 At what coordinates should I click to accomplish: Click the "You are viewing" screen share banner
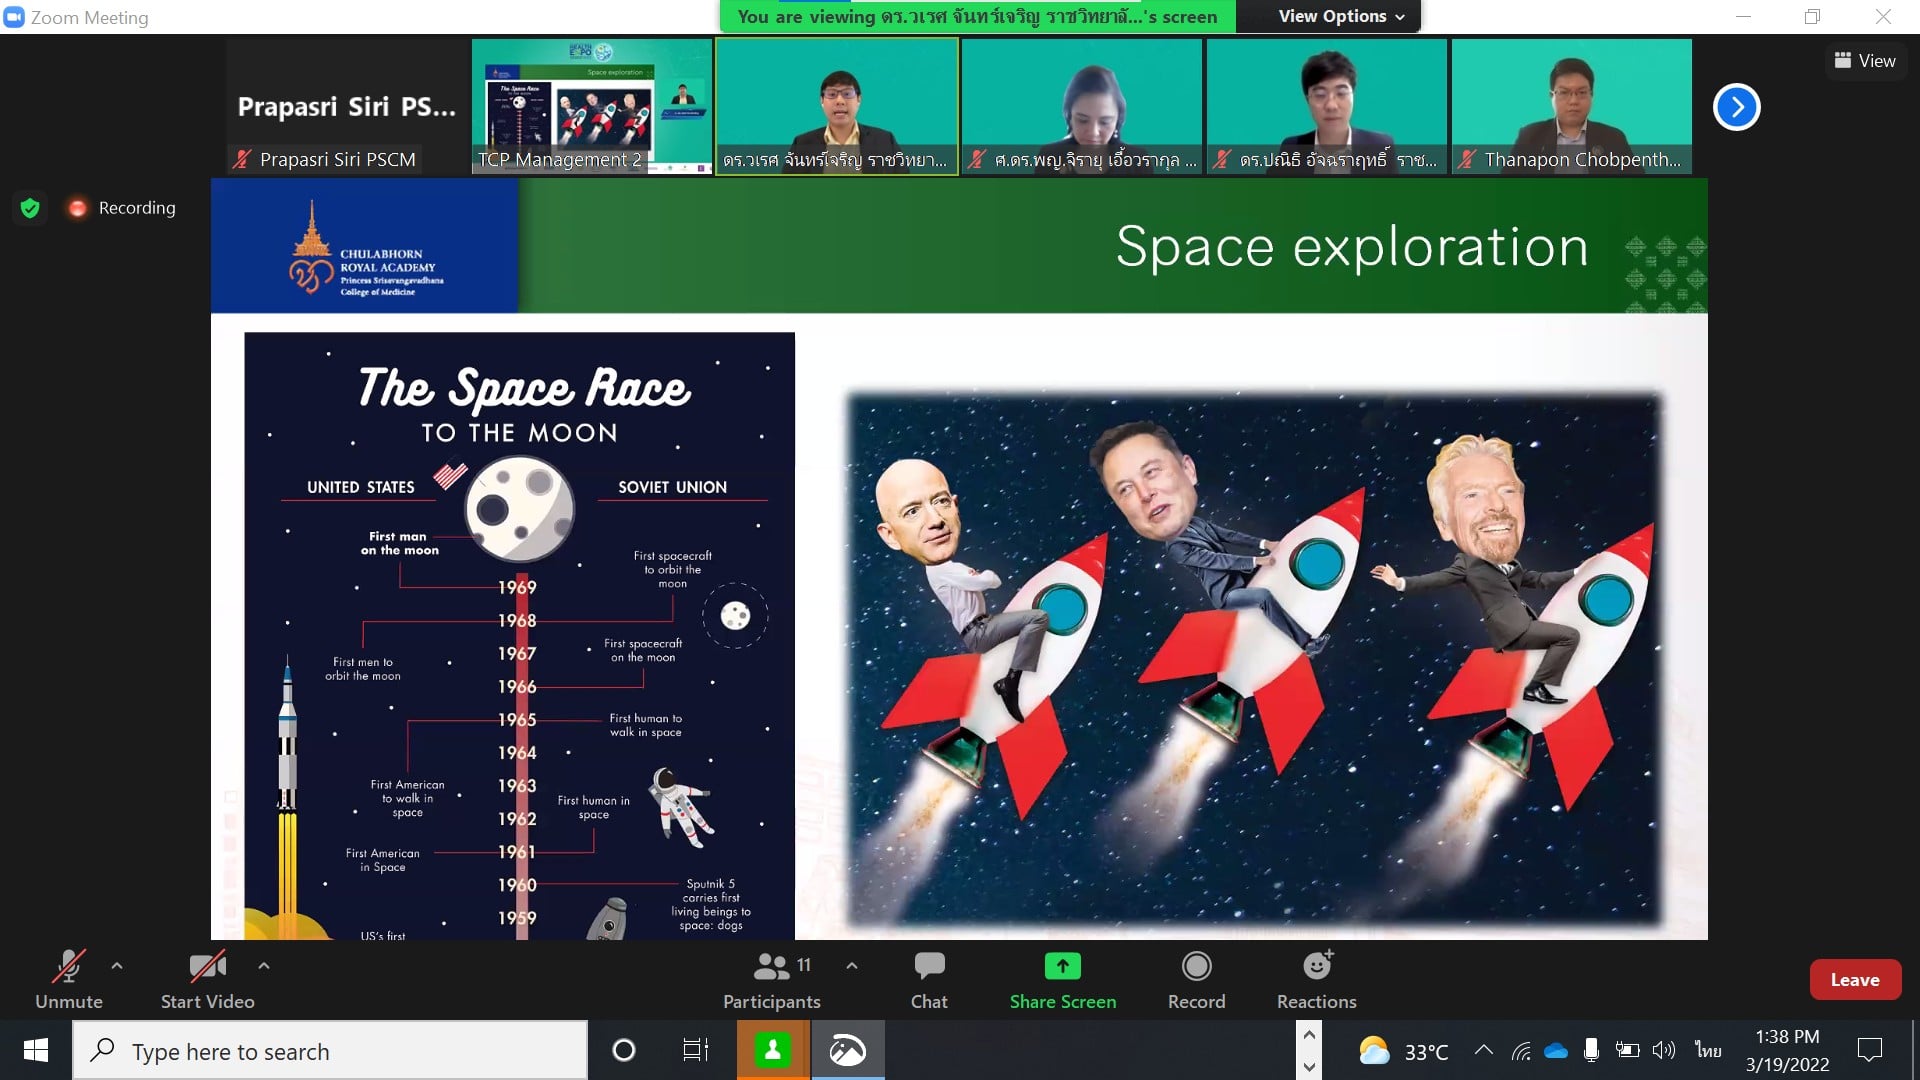(x=977, y=16)
